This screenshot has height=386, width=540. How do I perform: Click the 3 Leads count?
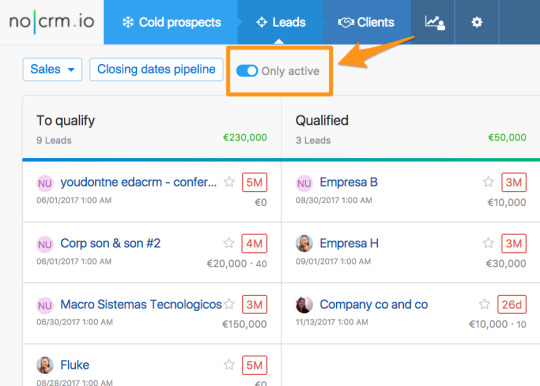tap(313, 140)
